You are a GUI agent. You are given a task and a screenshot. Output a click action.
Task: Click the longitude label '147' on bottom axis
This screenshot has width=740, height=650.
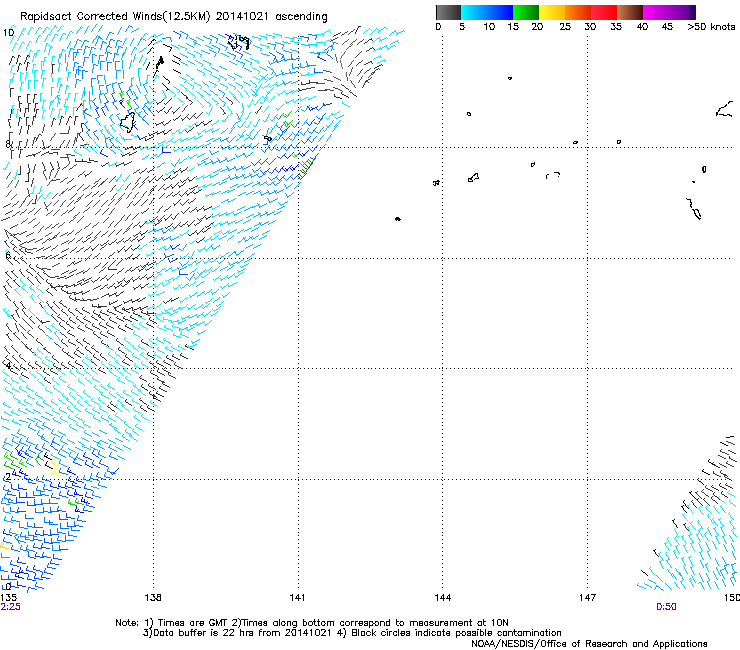587,598
